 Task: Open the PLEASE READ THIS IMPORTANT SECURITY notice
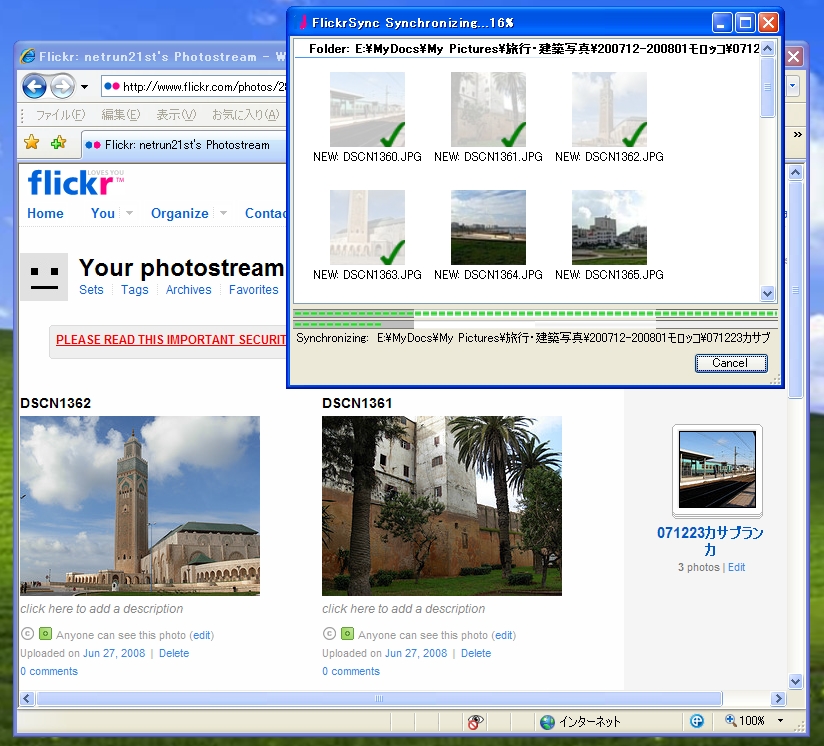pyautogui.click(x=171, y=340)
